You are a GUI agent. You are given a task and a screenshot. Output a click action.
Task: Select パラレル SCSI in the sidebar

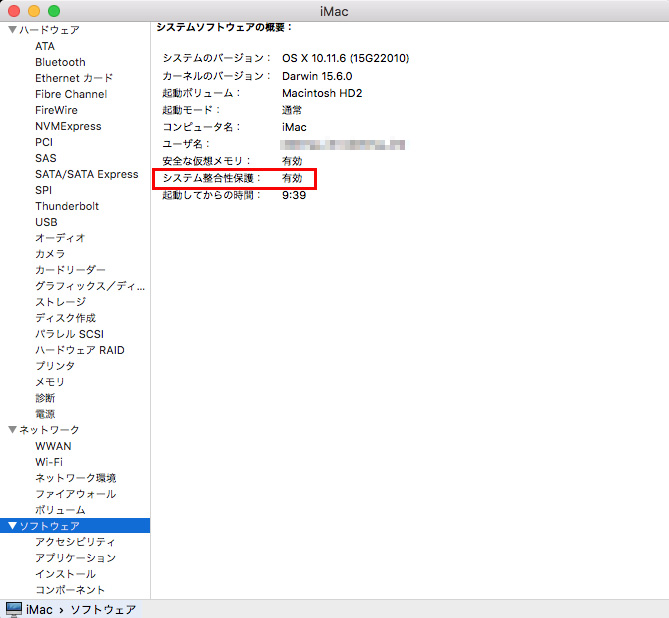(70, 334)
